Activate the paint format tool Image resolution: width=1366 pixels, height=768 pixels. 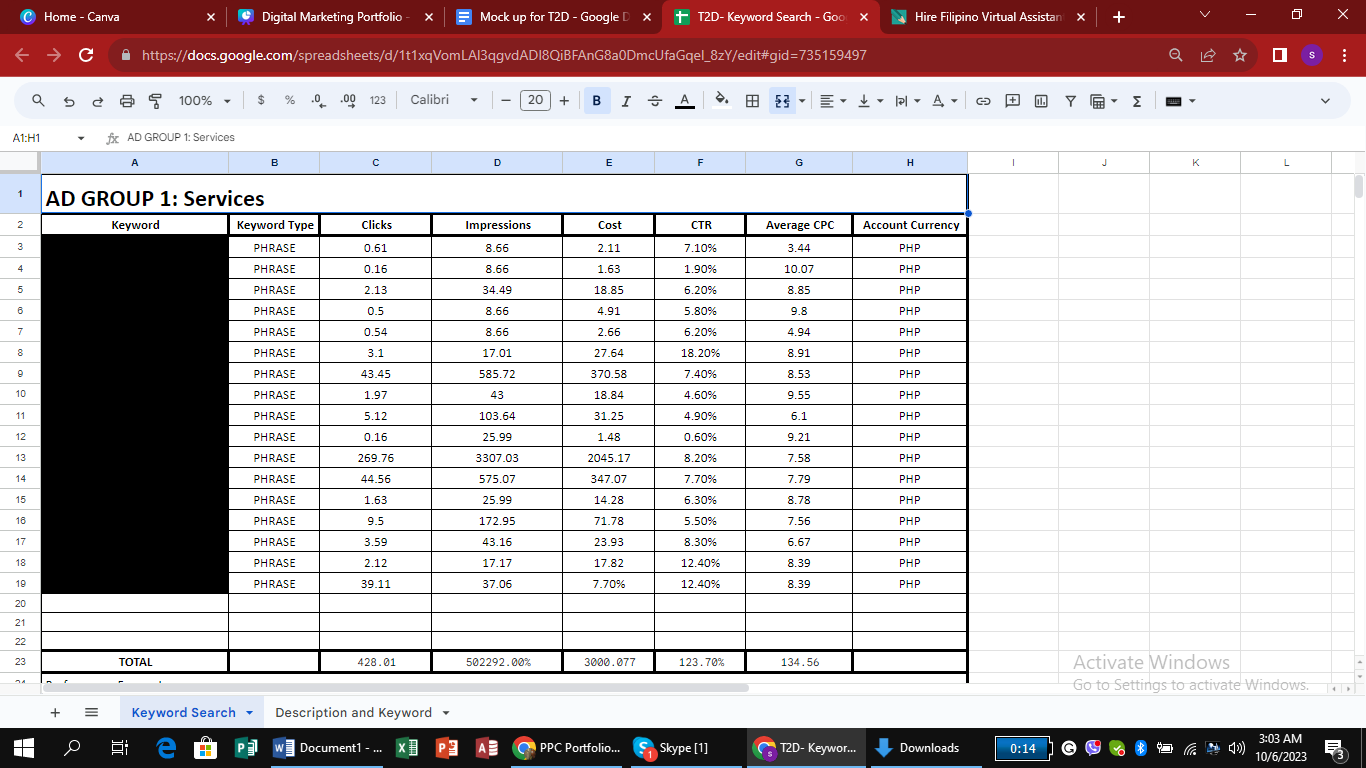point(155,101)
